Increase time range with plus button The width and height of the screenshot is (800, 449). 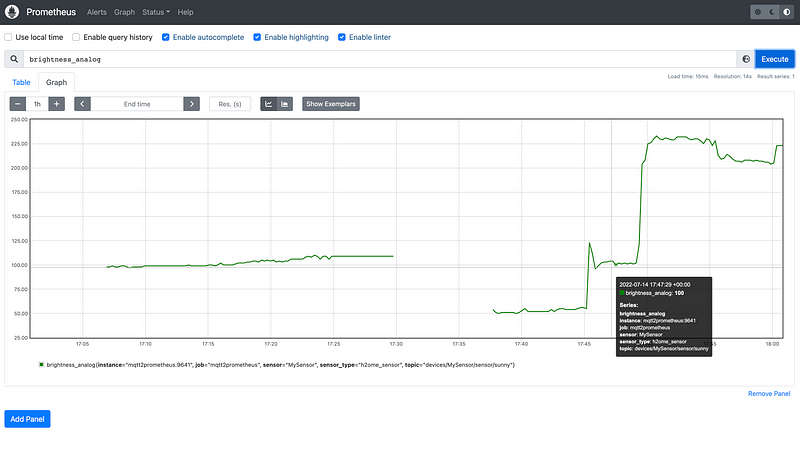(57, 104)
